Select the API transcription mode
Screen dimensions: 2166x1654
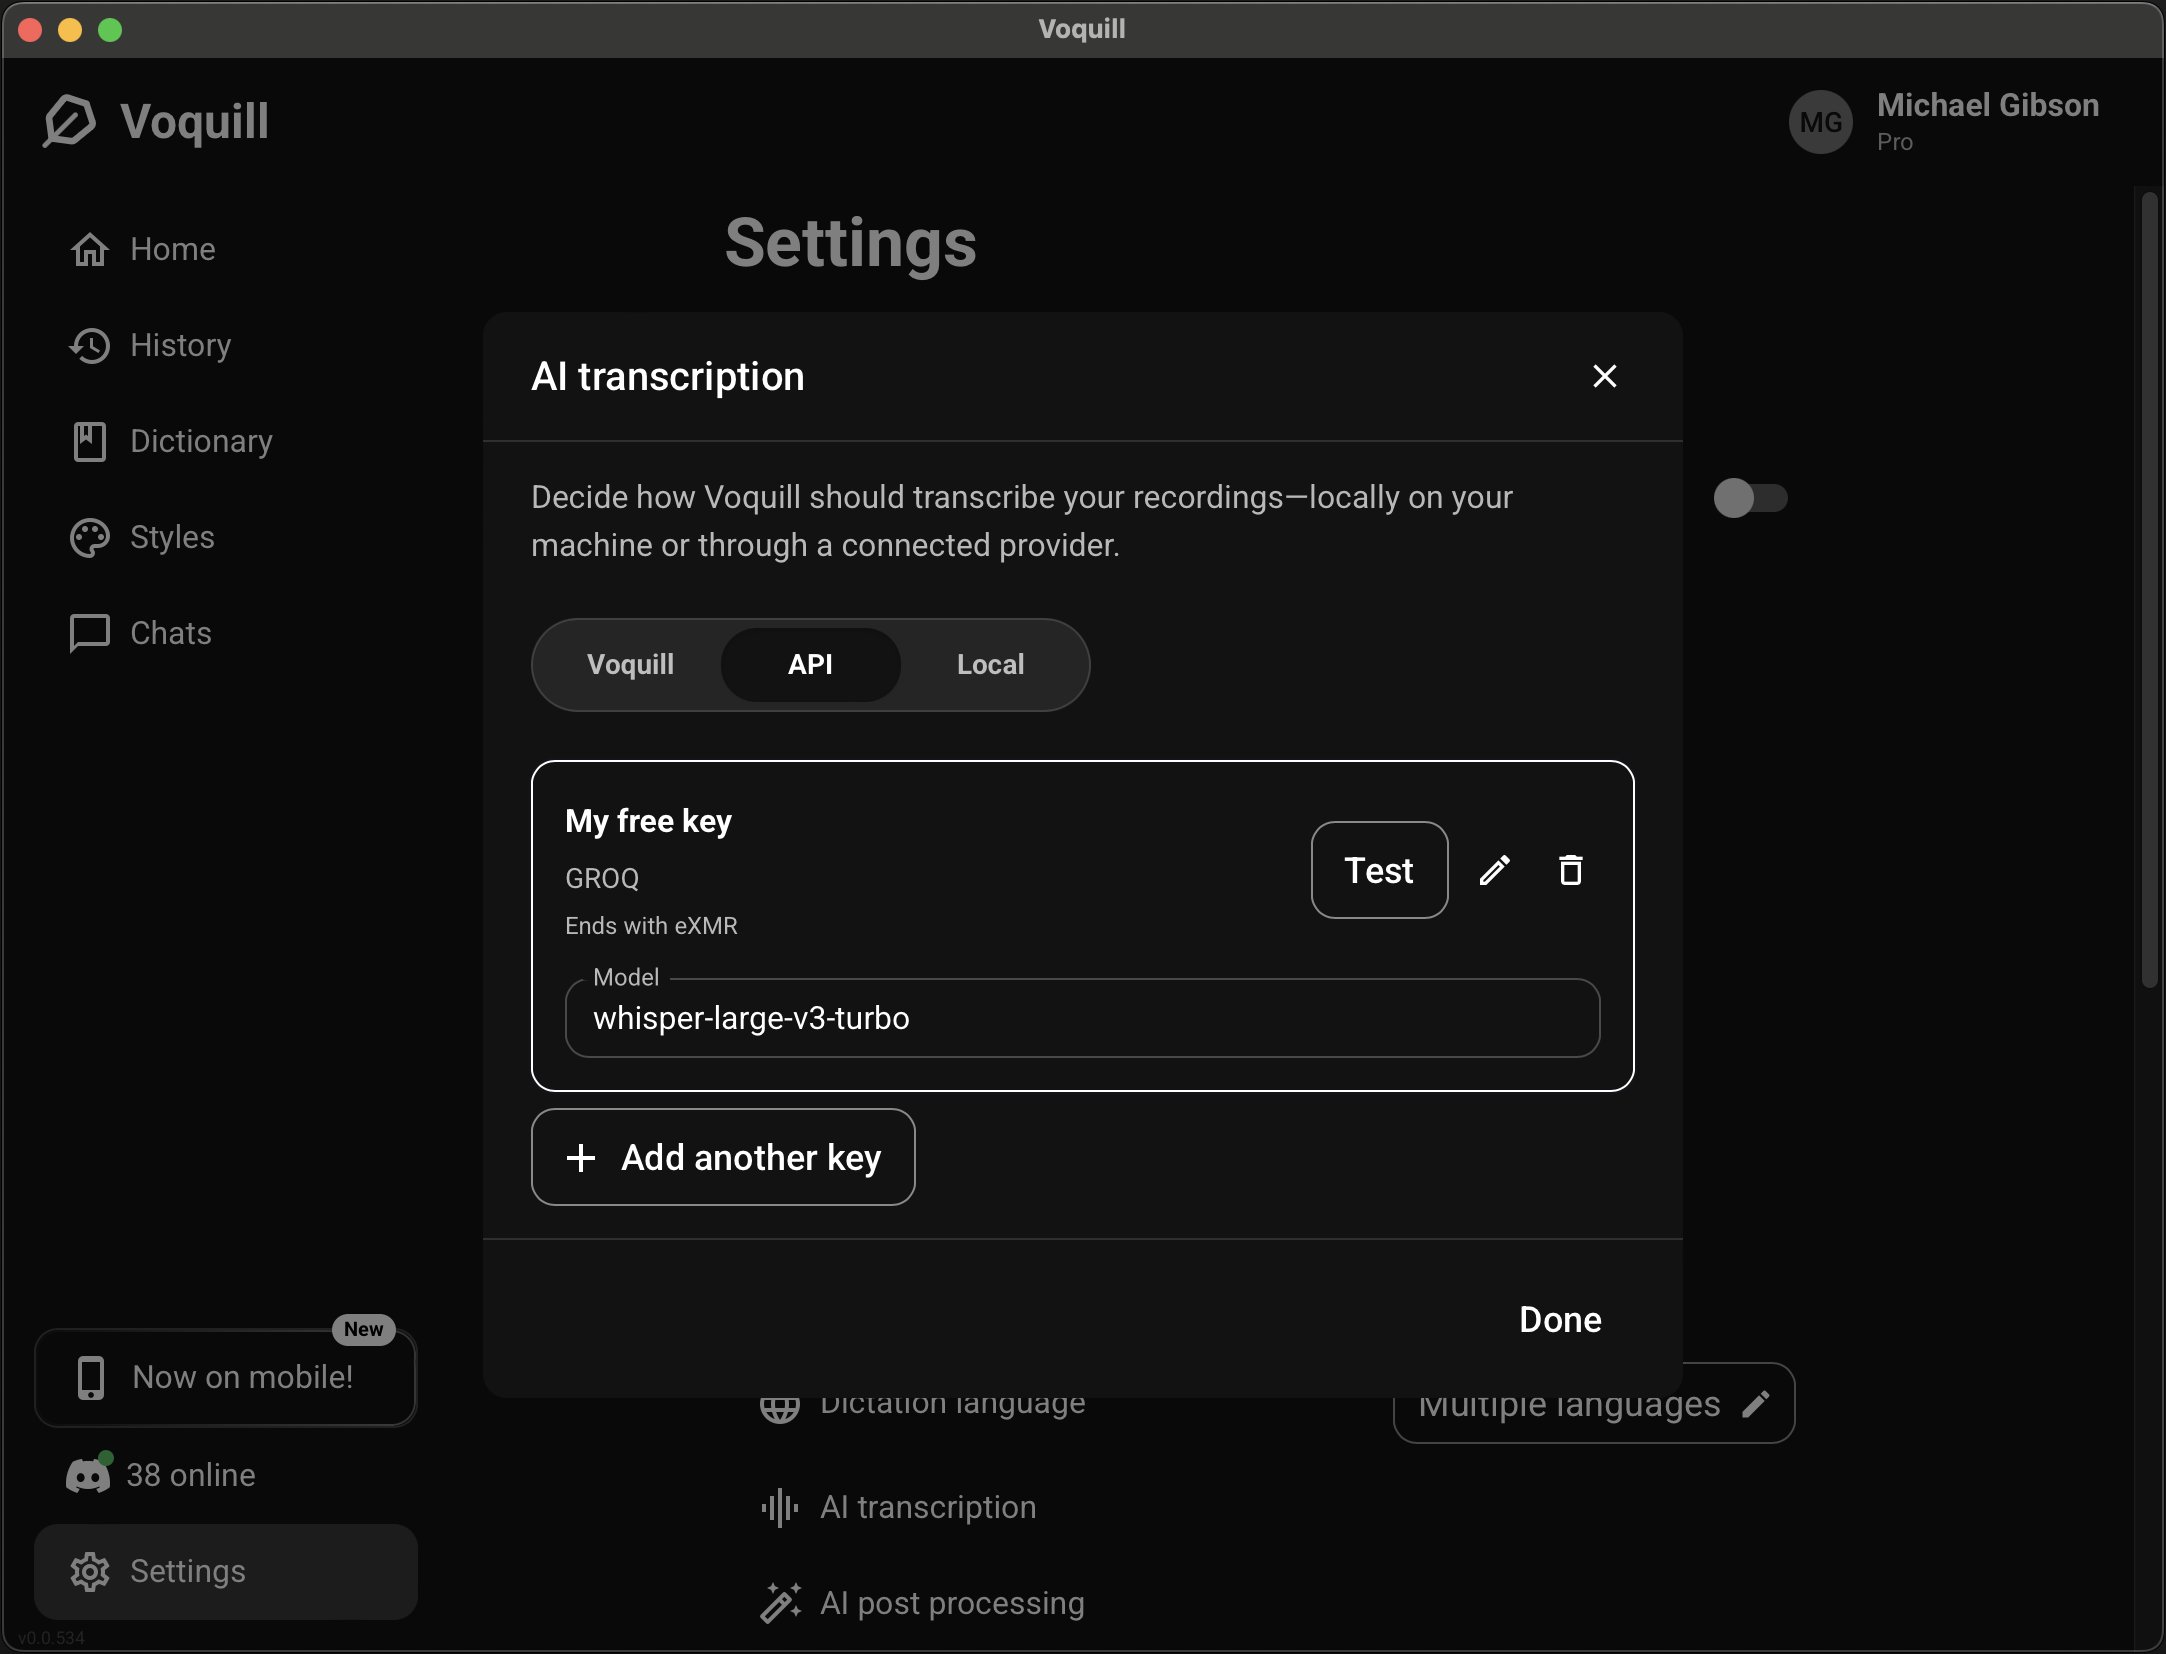[x=810, y=664]
